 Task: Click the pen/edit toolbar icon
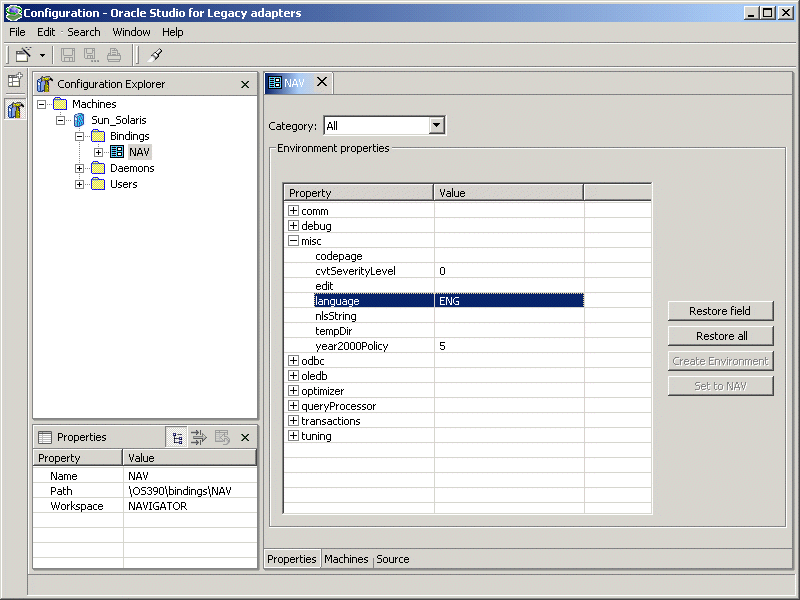click(155, 55)
